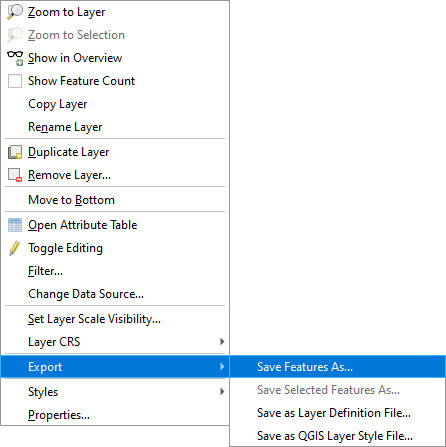Choose Save as QGIS Layer Style File...
Image resolution: width=446 pixels, height=447 pixels.
click(x=338, y=436)
